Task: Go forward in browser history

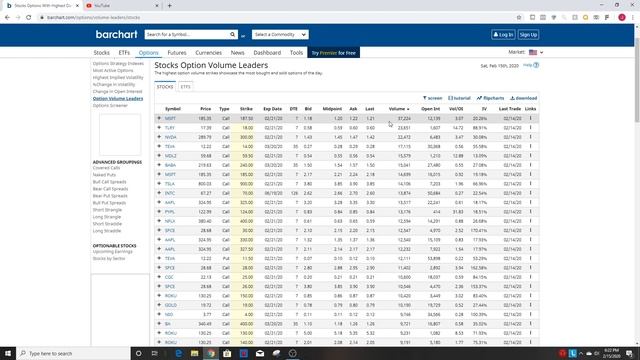Action: pos(18,18)
